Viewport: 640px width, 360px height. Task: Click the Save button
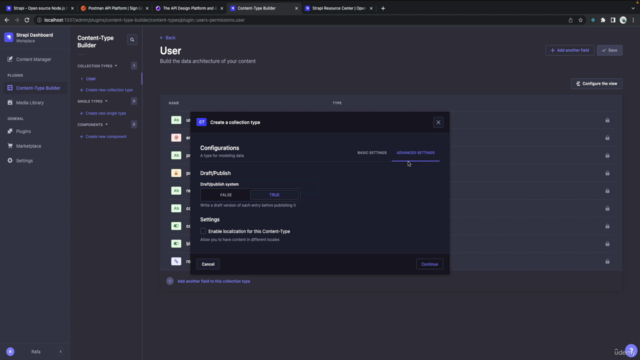[x=609, y=50]
